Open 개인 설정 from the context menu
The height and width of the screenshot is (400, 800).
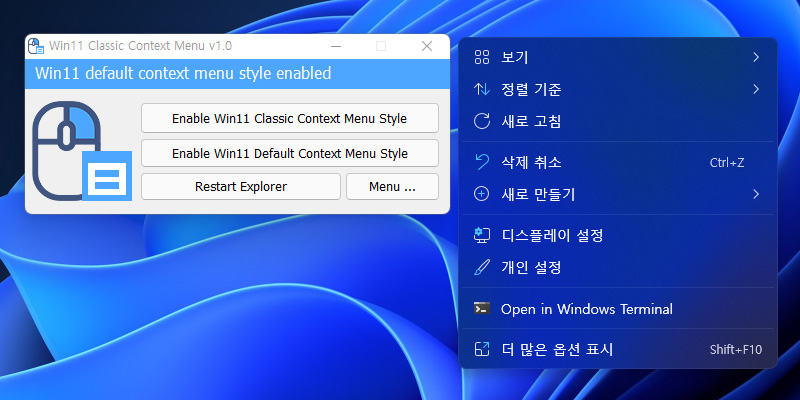click(618, 267)
